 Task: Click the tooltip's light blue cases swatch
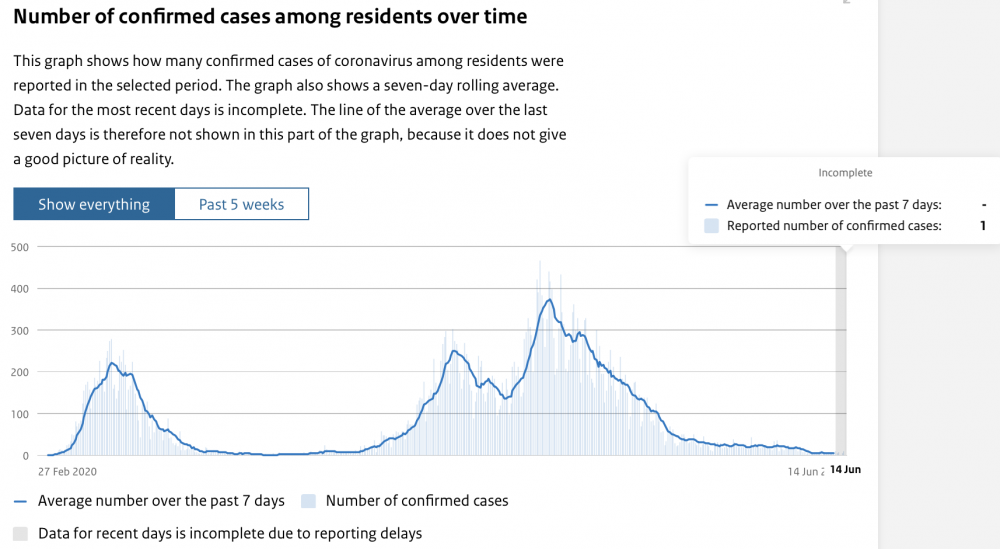[711, 226]
